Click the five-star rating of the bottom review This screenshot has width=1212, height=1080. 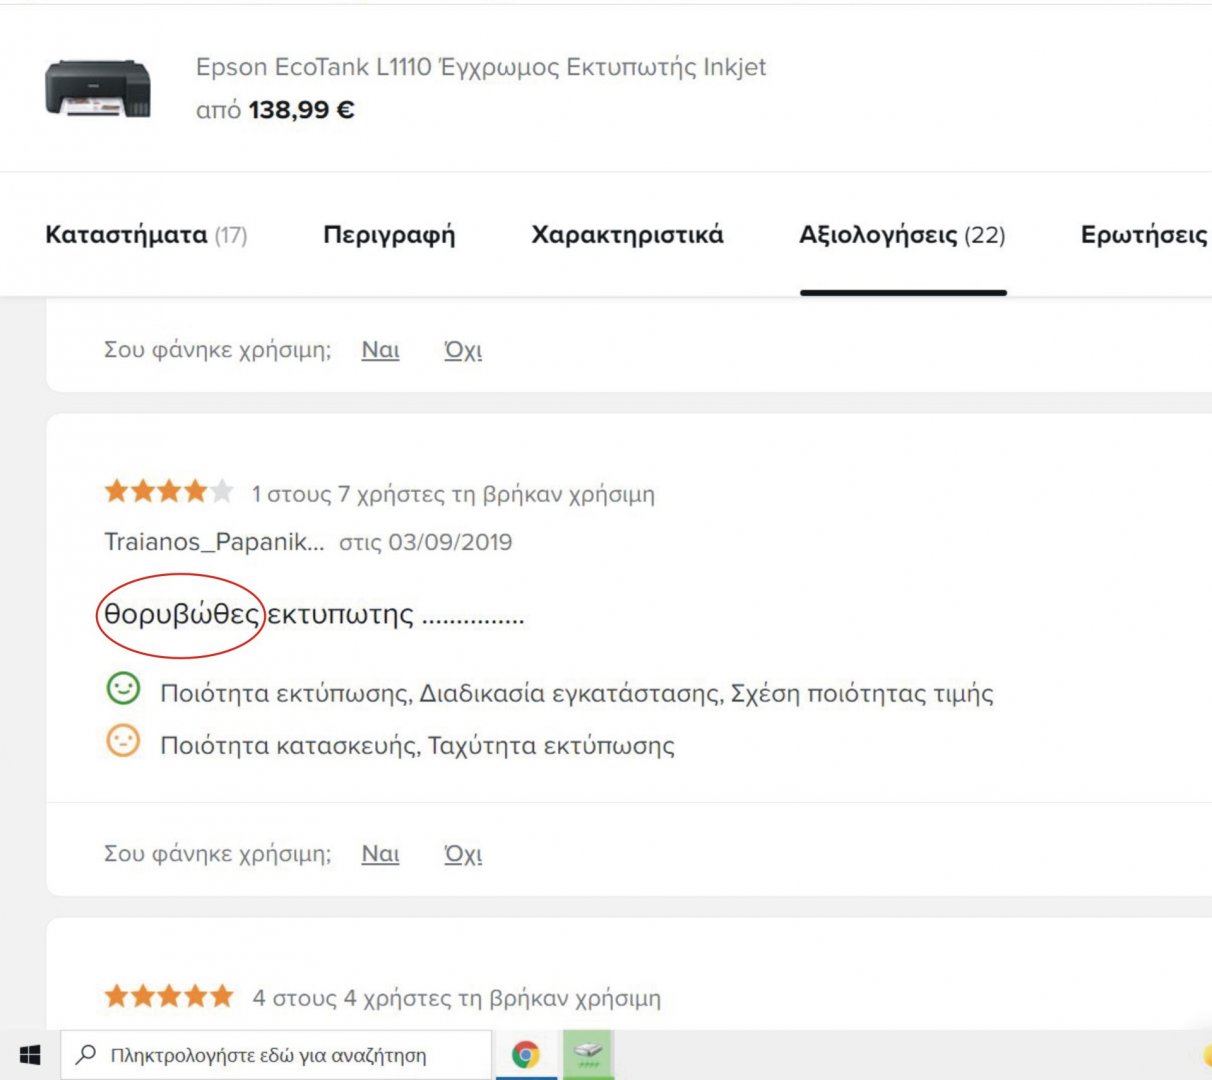(x=169, y=996)
